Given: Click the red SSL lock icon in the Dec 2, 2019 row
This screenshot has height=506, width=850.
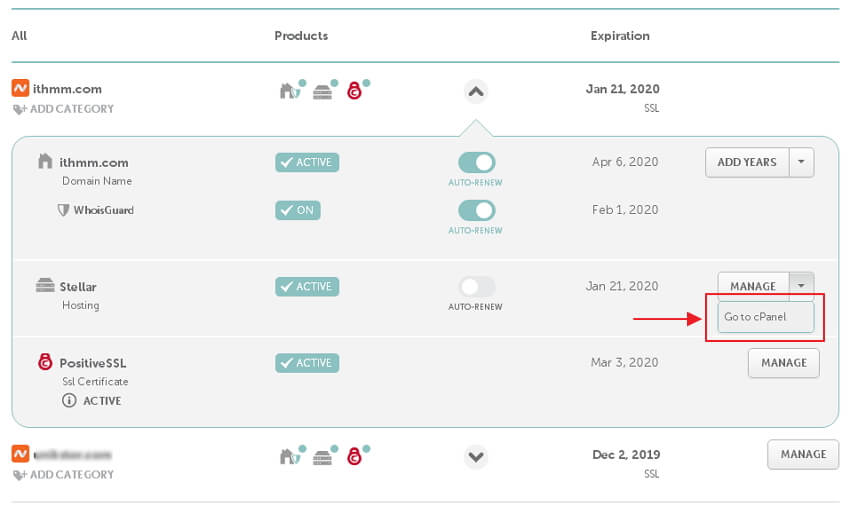Looking at the screenshot, I should point(354,457).
